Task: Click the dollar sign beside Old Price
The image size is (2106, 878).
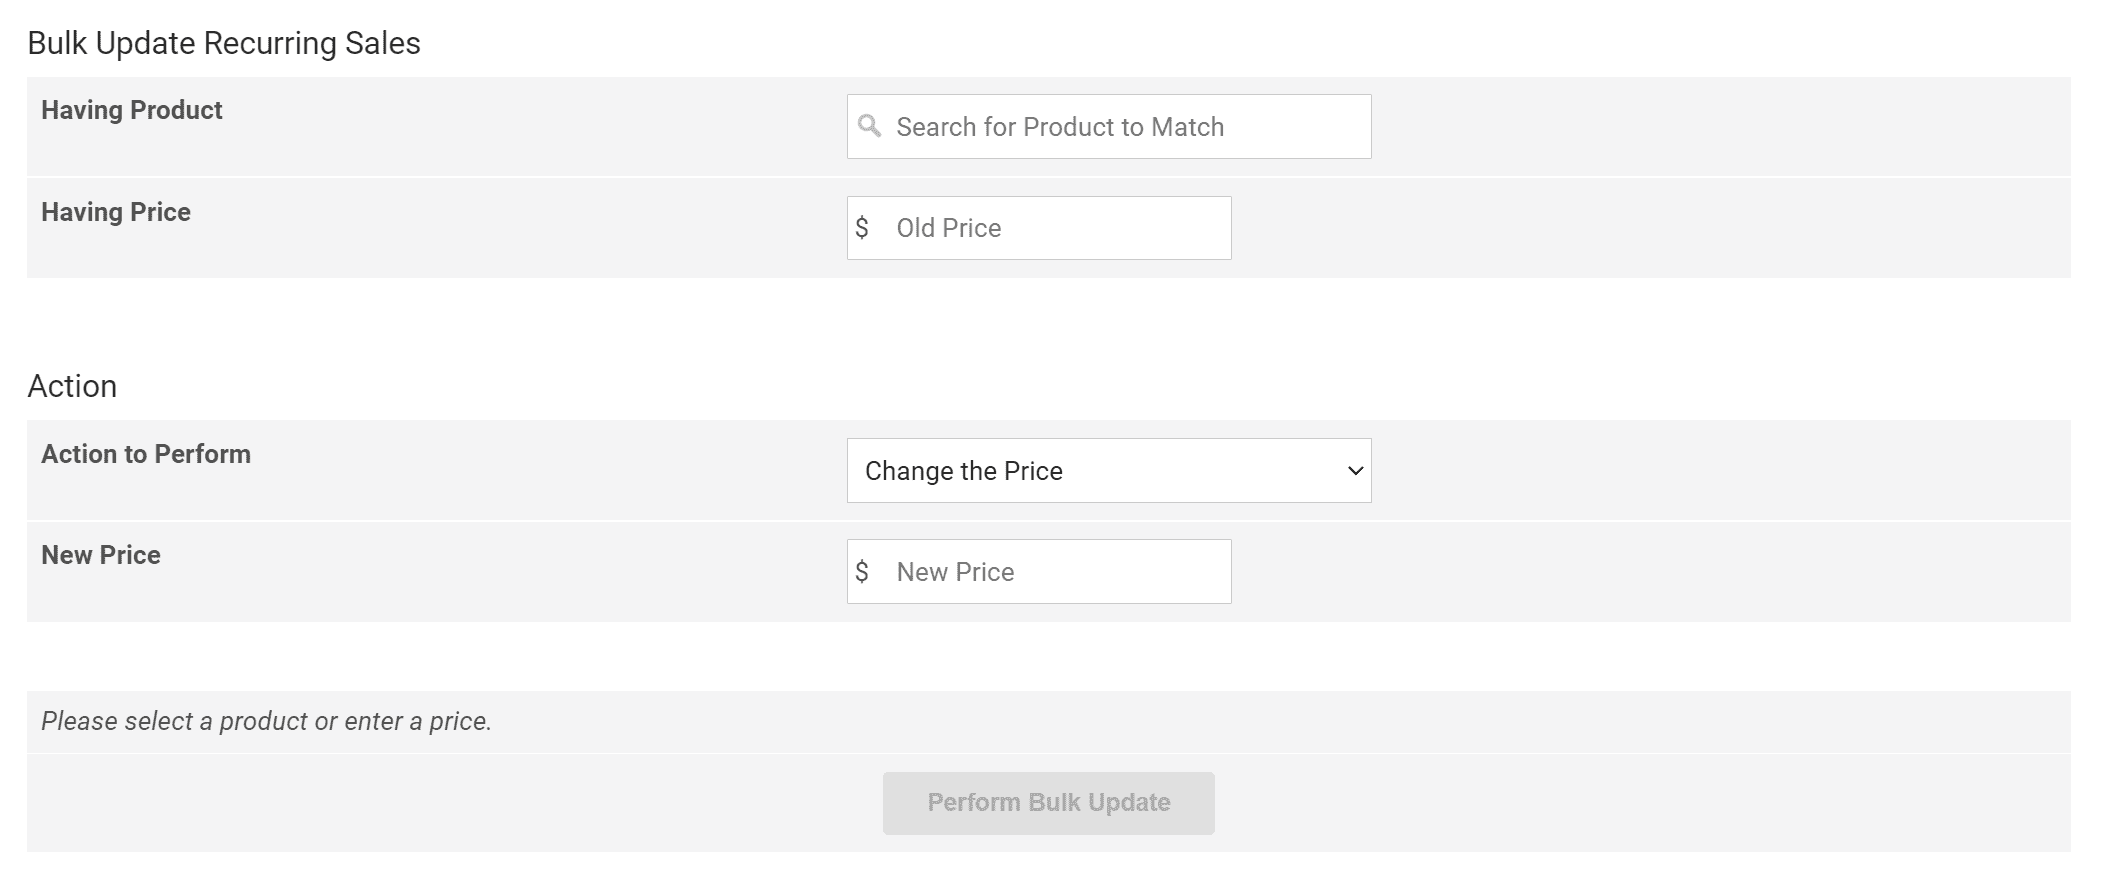Action: (x=862, y=228)
